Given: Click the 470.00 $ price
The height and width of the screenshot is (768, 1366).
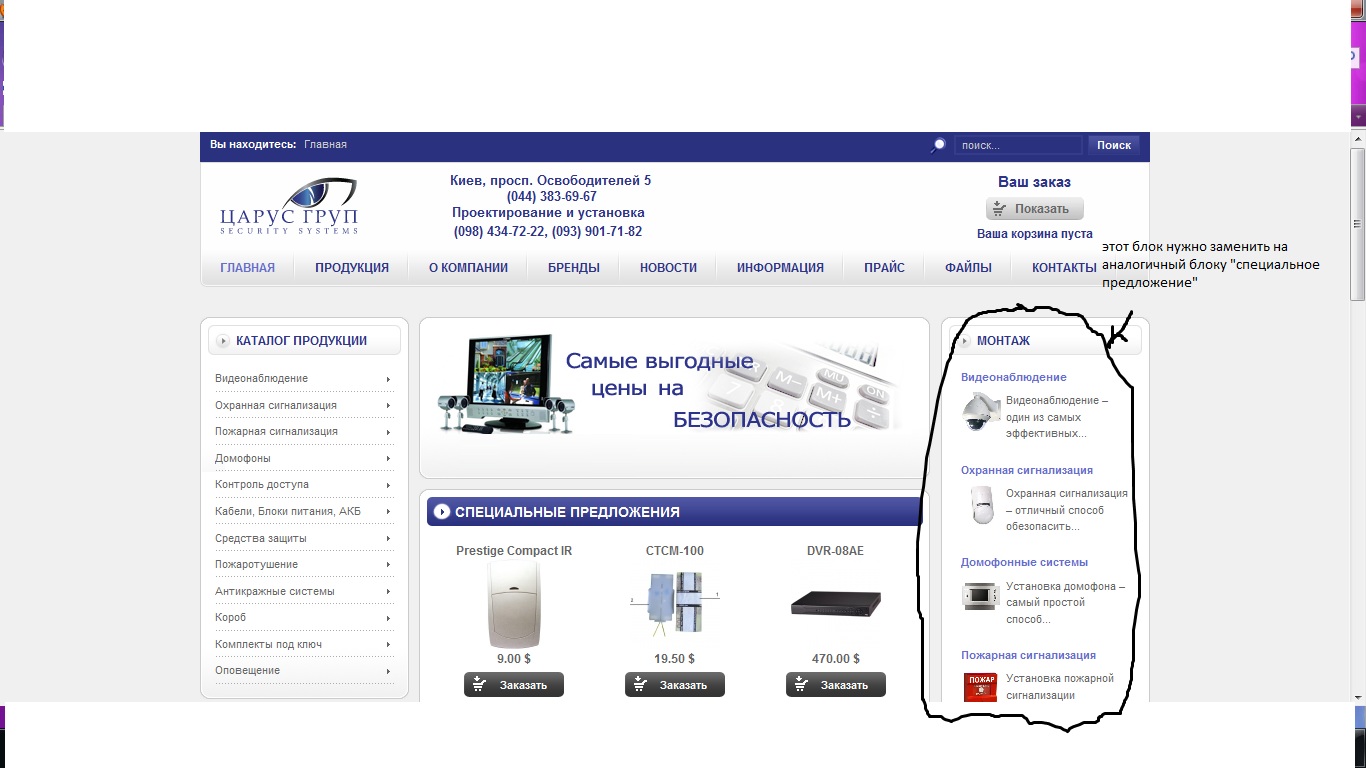Looking at the screenshot, I should coord(836,659).
